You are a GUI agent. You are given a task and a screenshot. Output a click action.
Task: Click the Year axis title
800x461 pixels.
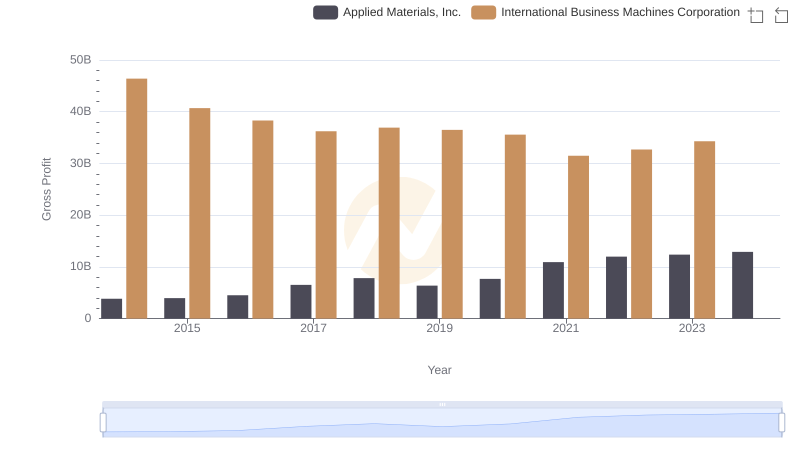(439, 370)
